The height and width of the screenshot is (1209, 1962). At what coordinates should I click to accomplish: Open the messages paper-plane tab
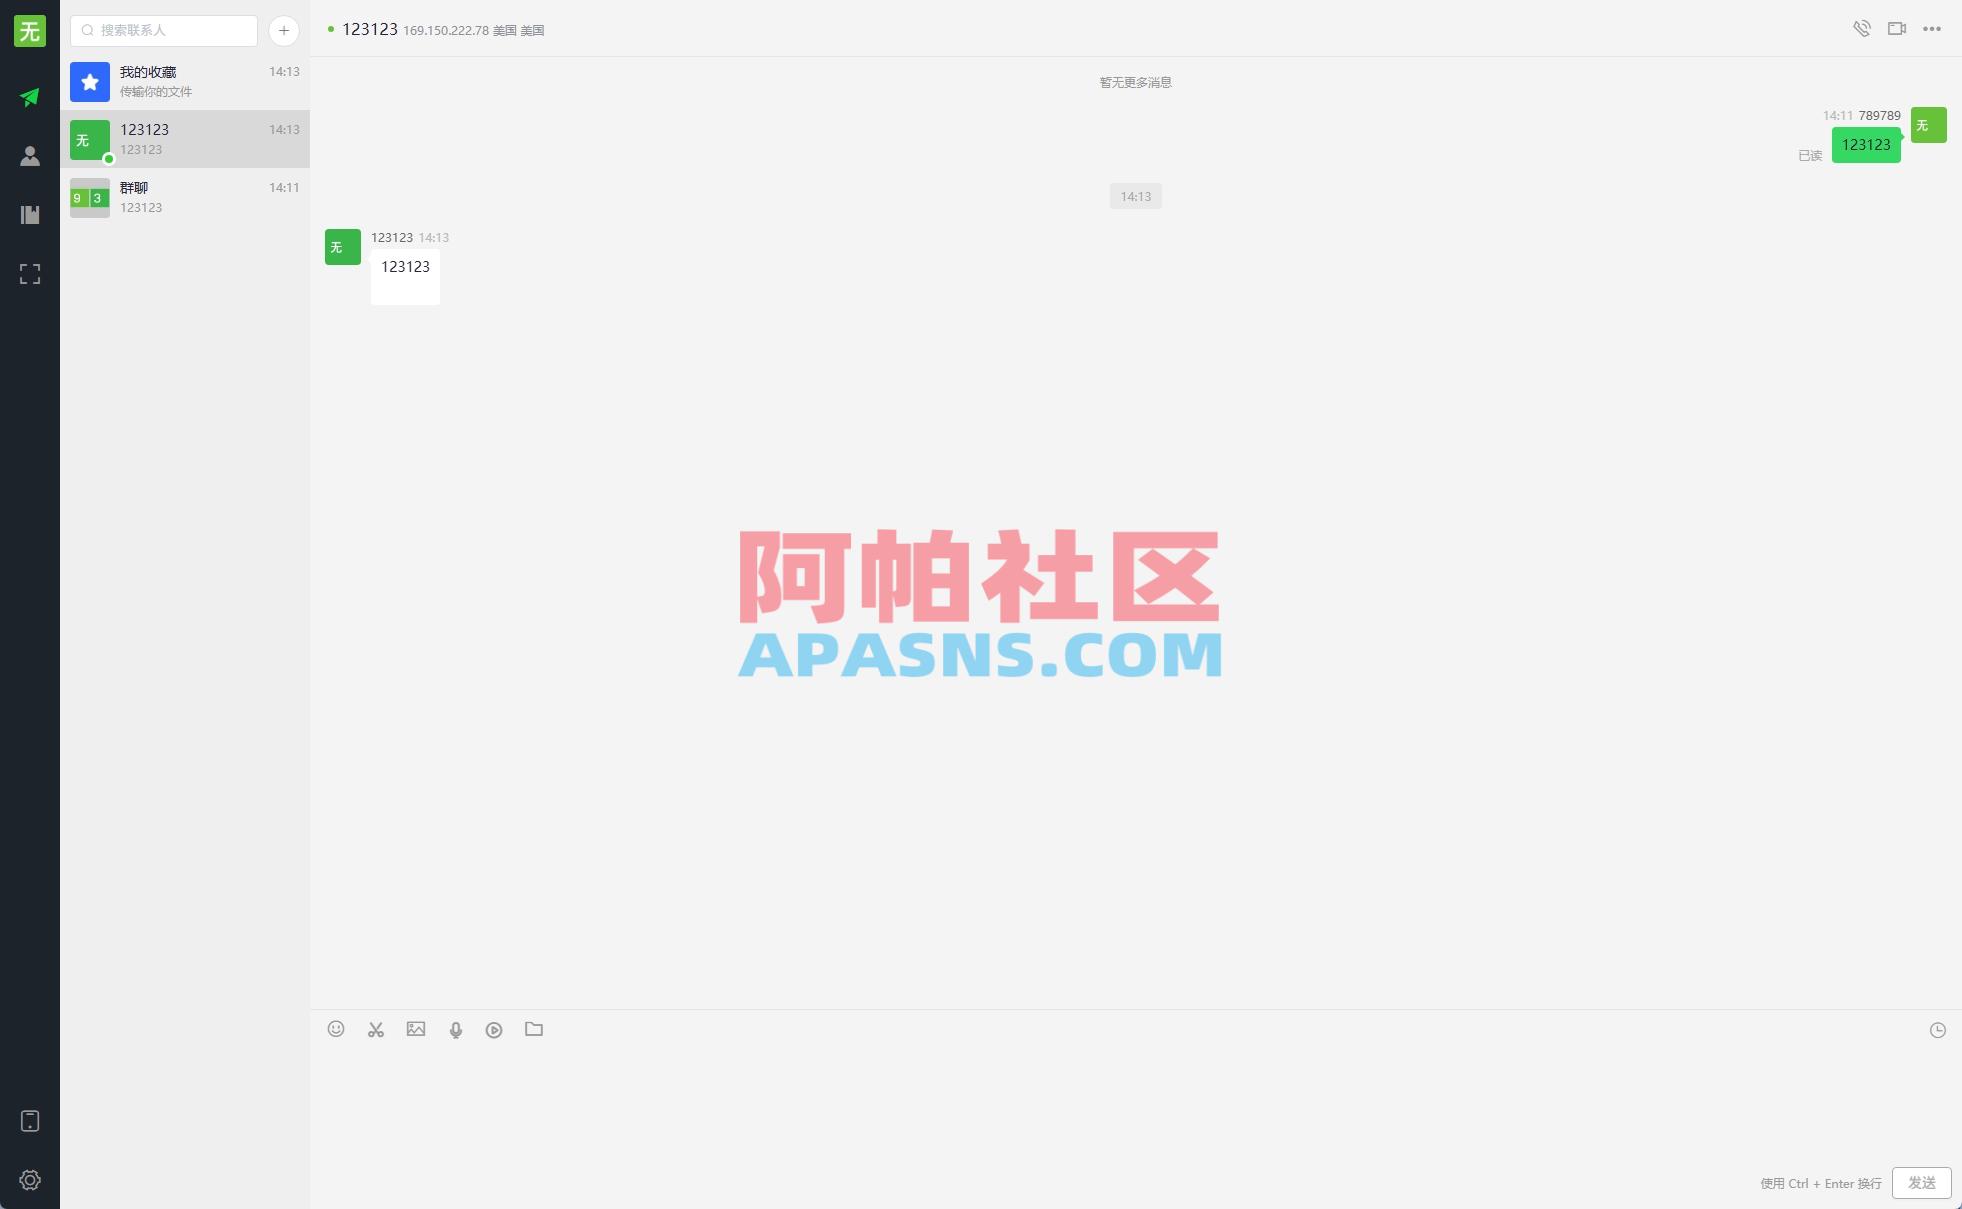(x=30, y=97)
